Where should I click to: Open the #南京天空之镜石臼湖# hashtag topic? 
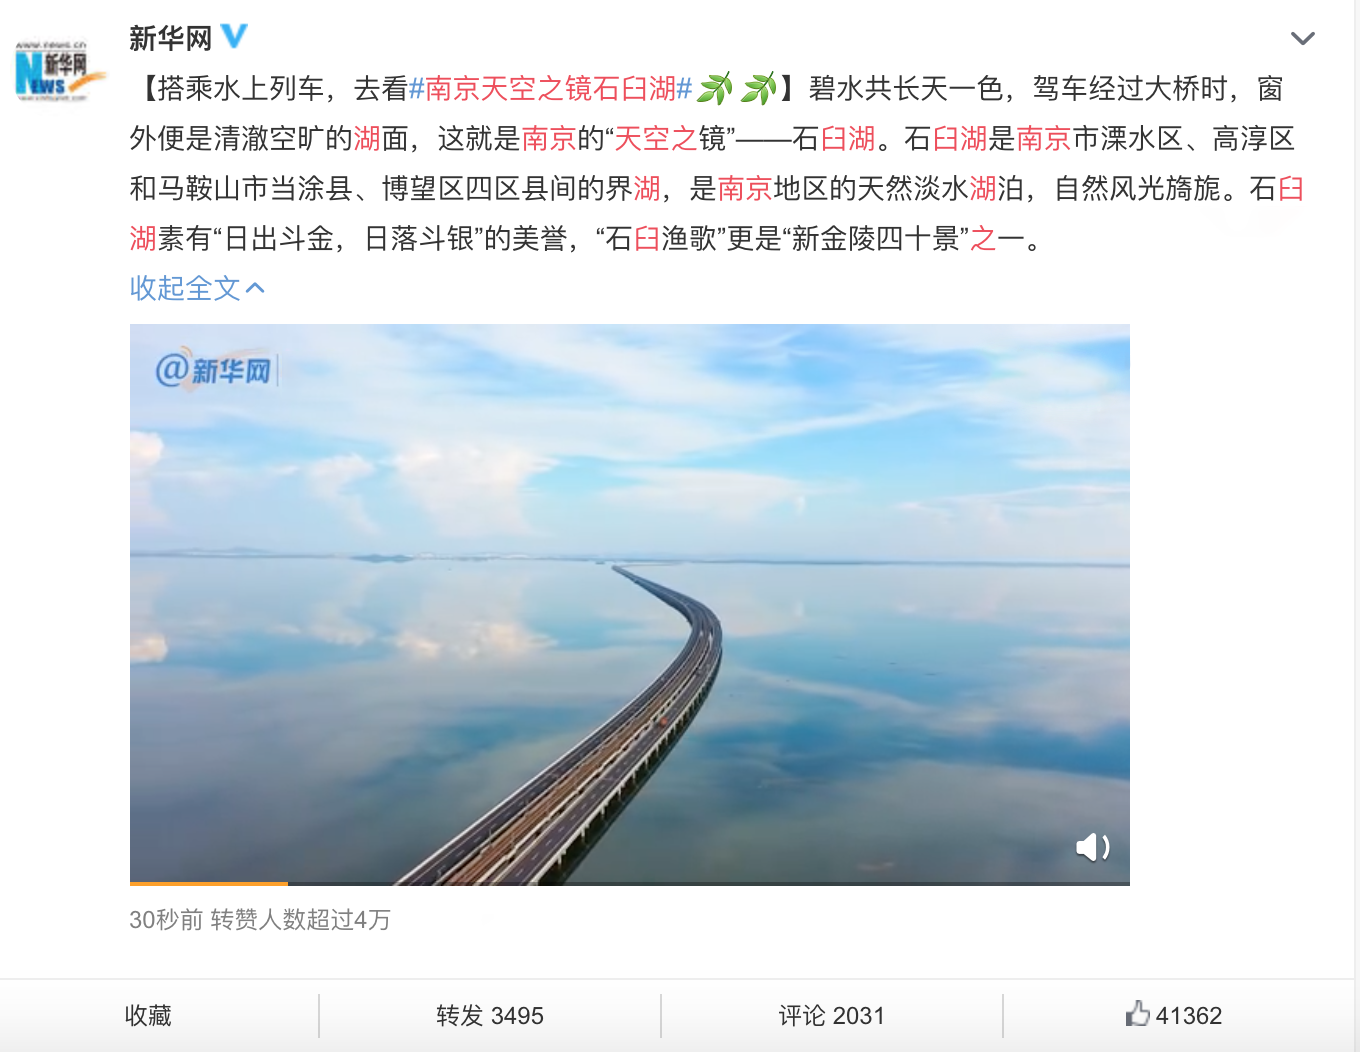pyautogui.click(x=551, y=89)
